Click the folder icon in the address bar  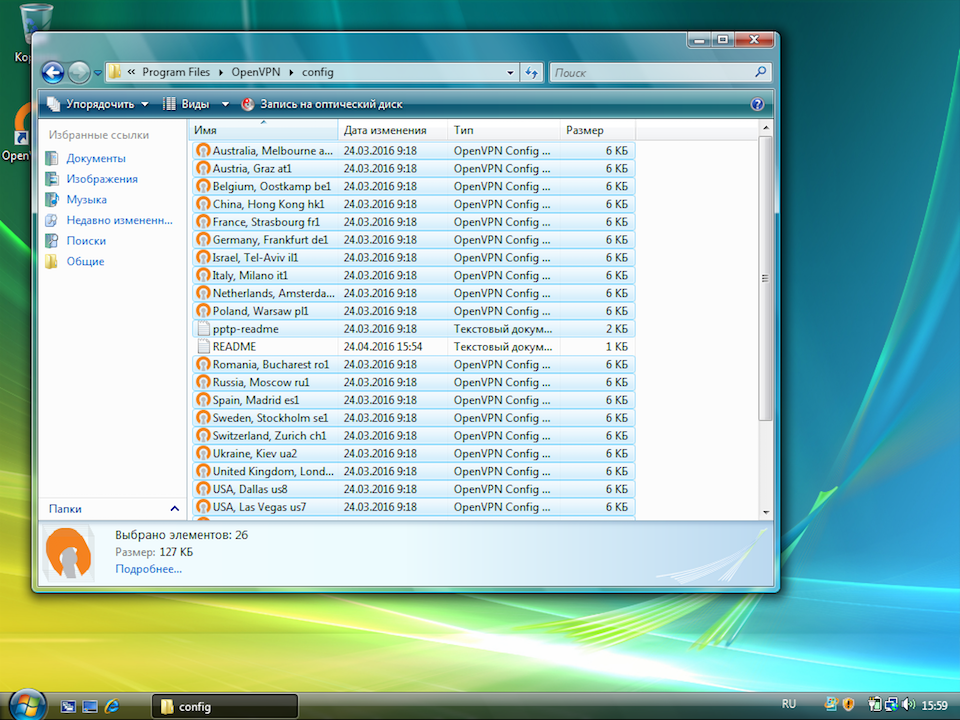point(114,72)
